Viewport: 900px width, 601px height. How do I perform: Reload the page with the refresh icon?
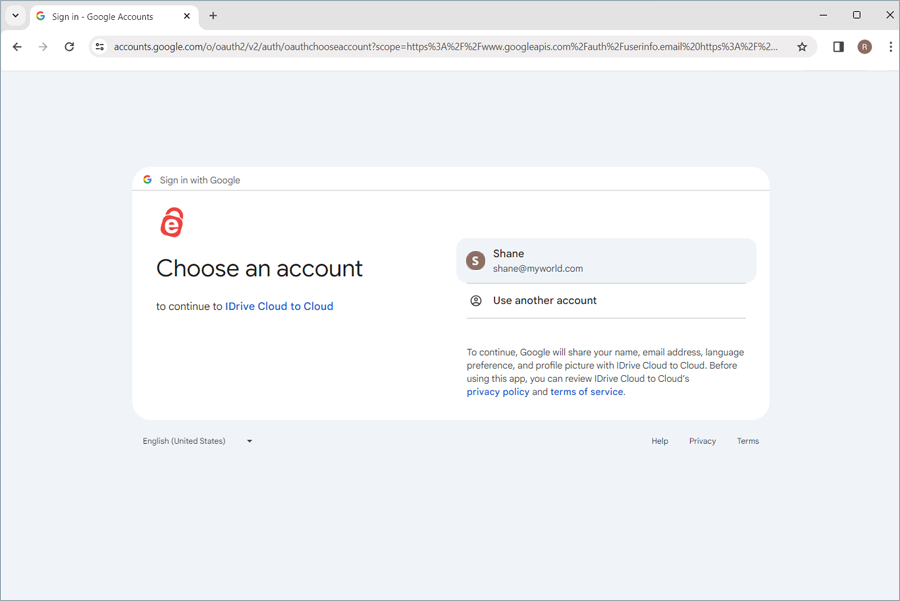69,47
